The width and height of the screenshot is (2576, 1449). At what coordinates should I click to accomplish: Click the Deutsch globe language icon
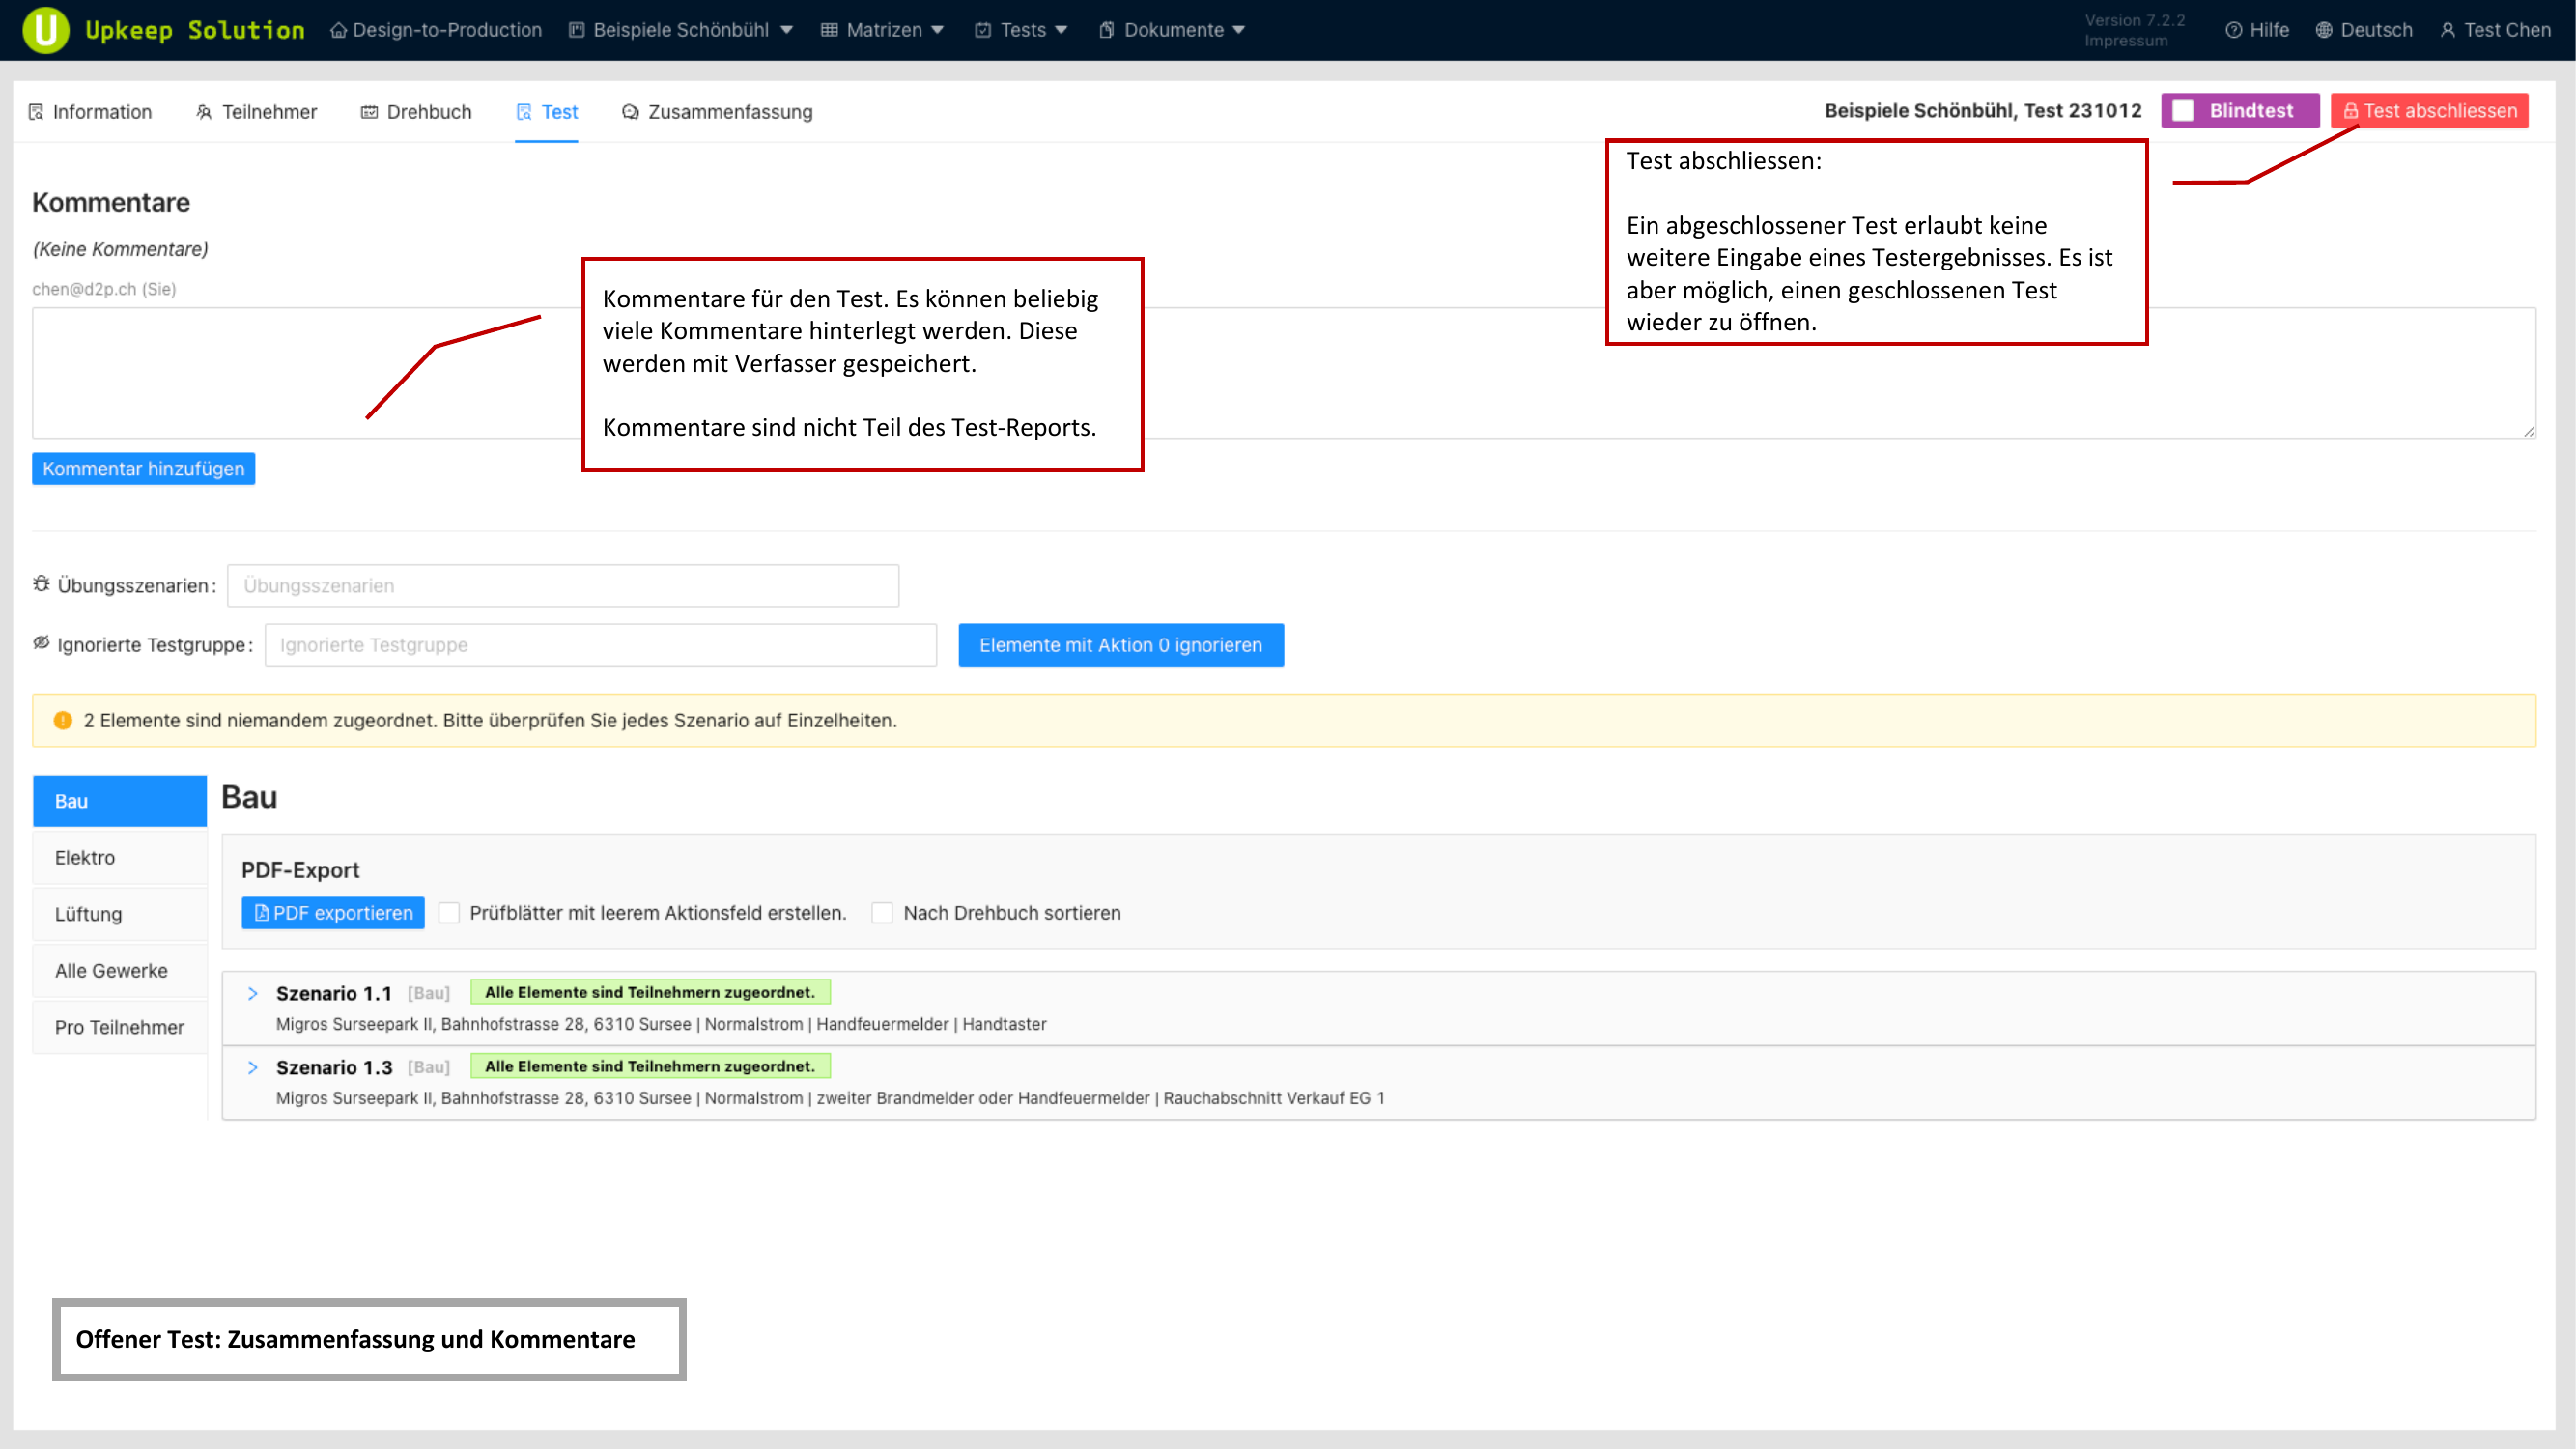coord(2324,30)
